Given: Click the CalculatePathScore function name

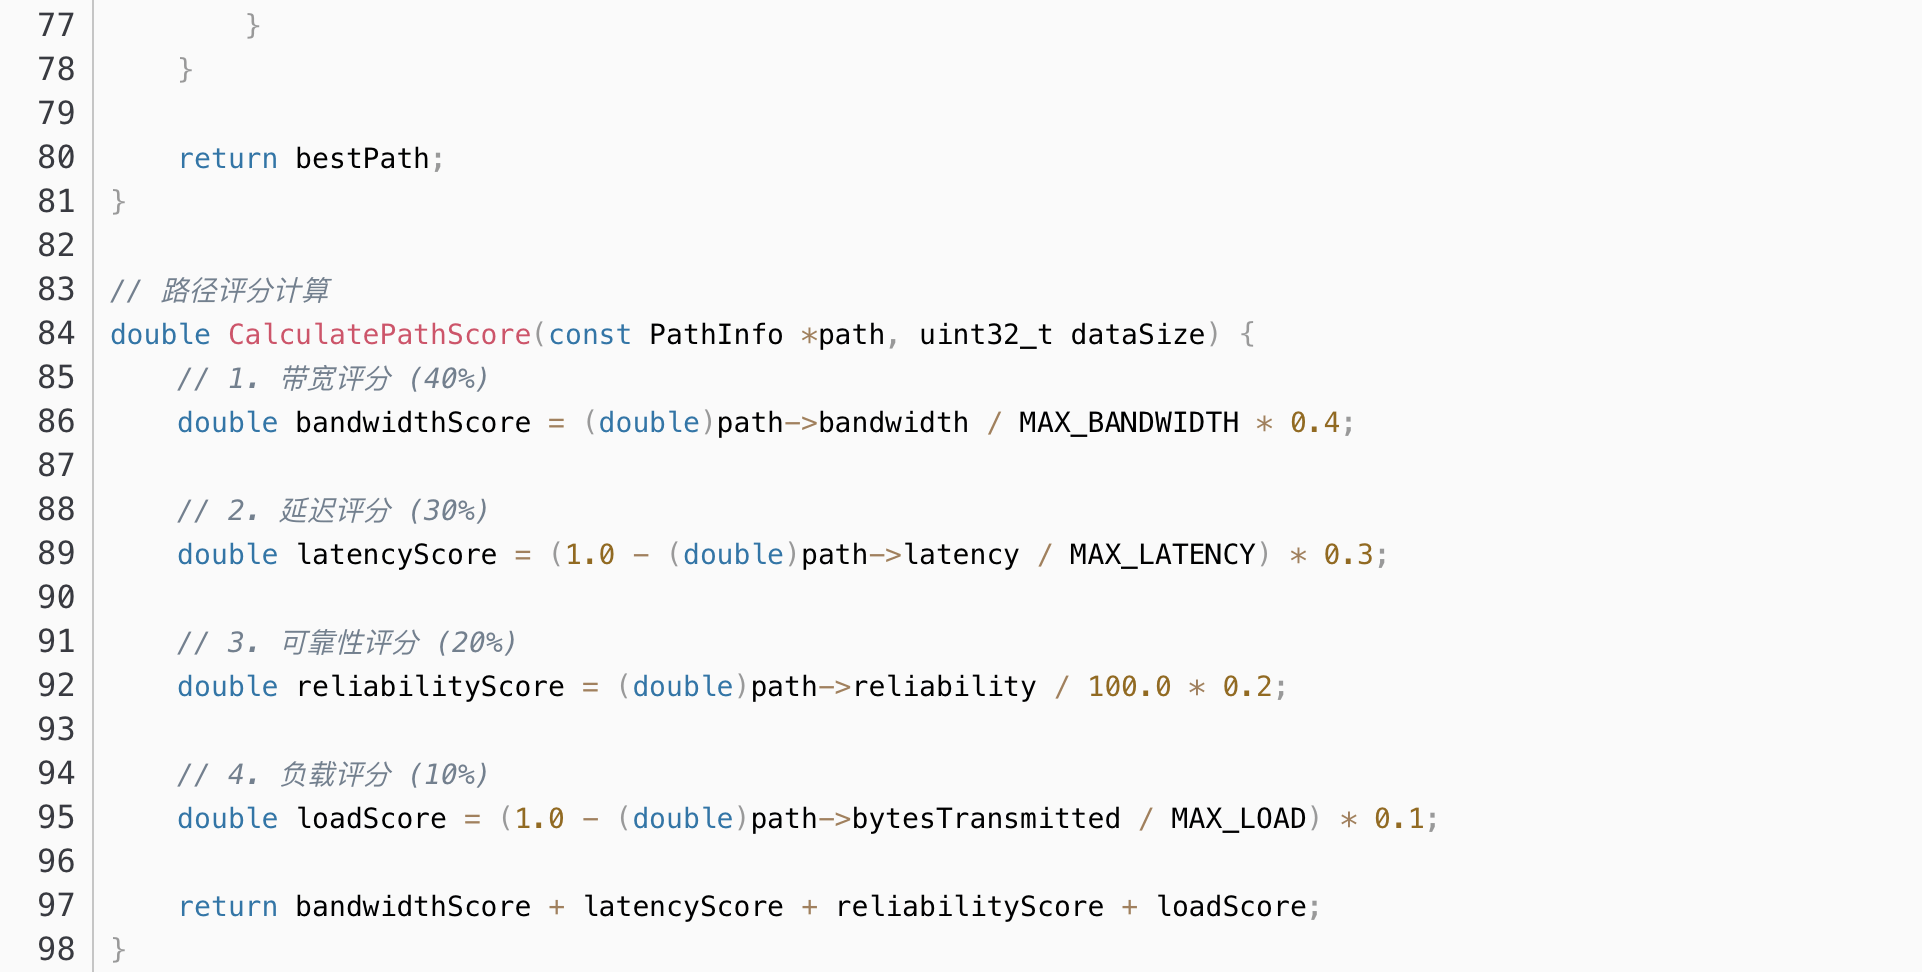Looking at the screenshot, I should click(379, 334).
